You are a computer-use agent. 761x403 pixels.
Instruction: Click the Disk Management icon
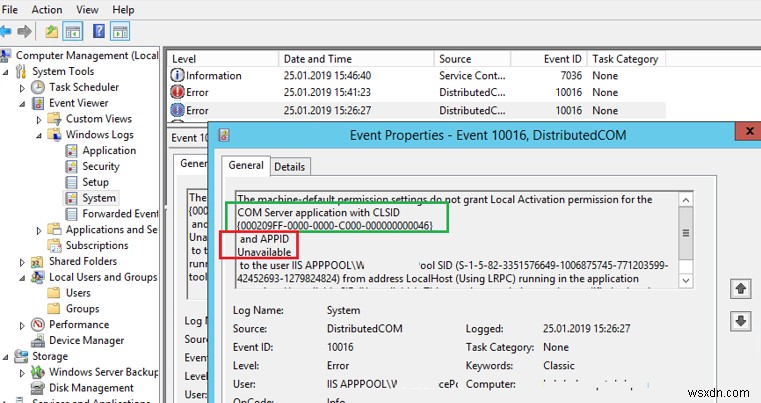[x=38, y=388]
